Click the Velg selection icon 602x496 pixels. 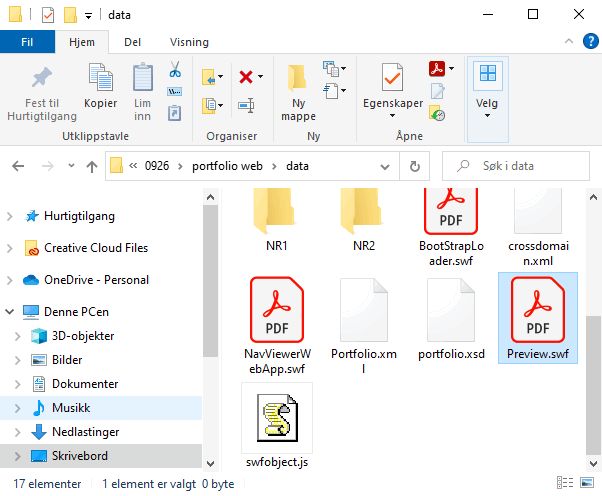click(x=488, y=73)
